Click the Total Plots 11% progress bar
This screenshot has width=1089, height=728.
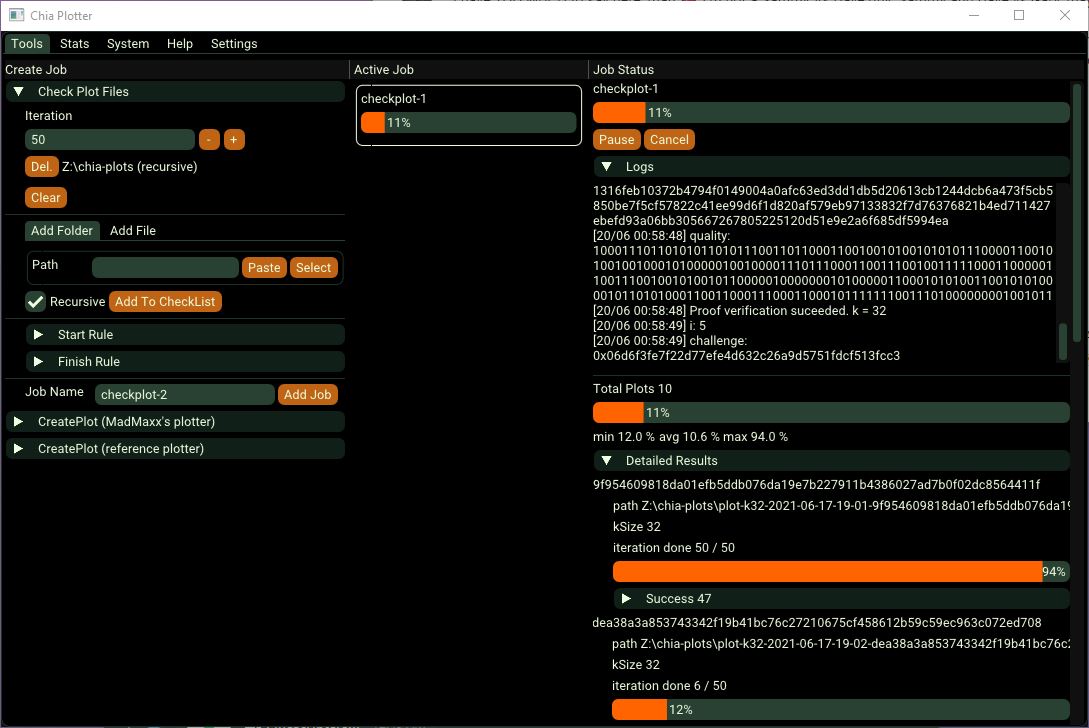tap(831, 413)
